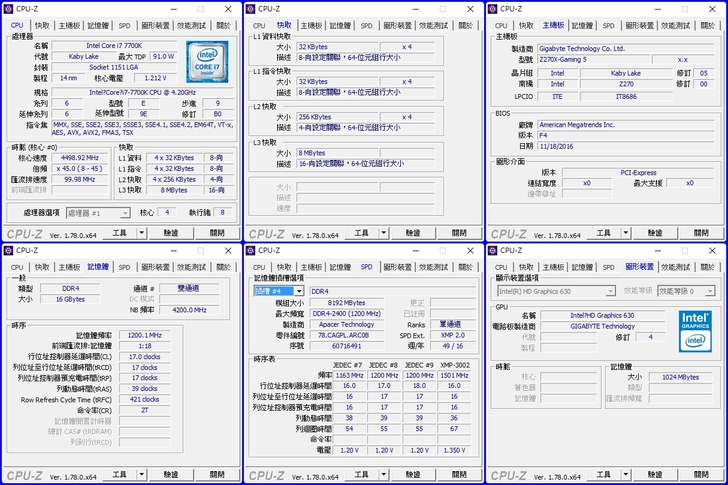Click the 'IT8686' LPCIO field

point(626,97)
